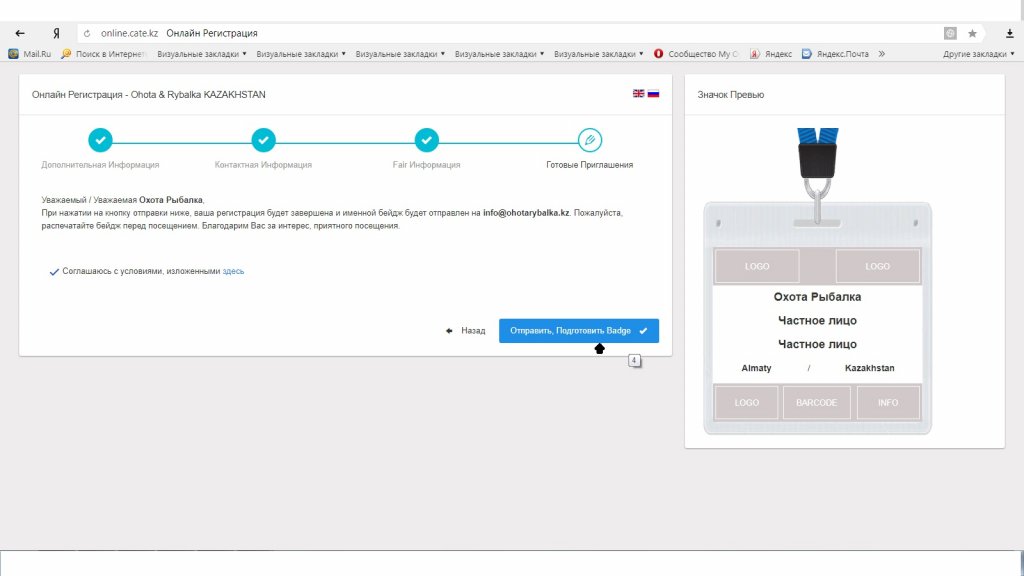Click the BARCODE box on the badge preview
The width and height of the screenshot is (1024, 576).
tap(817, 402)
